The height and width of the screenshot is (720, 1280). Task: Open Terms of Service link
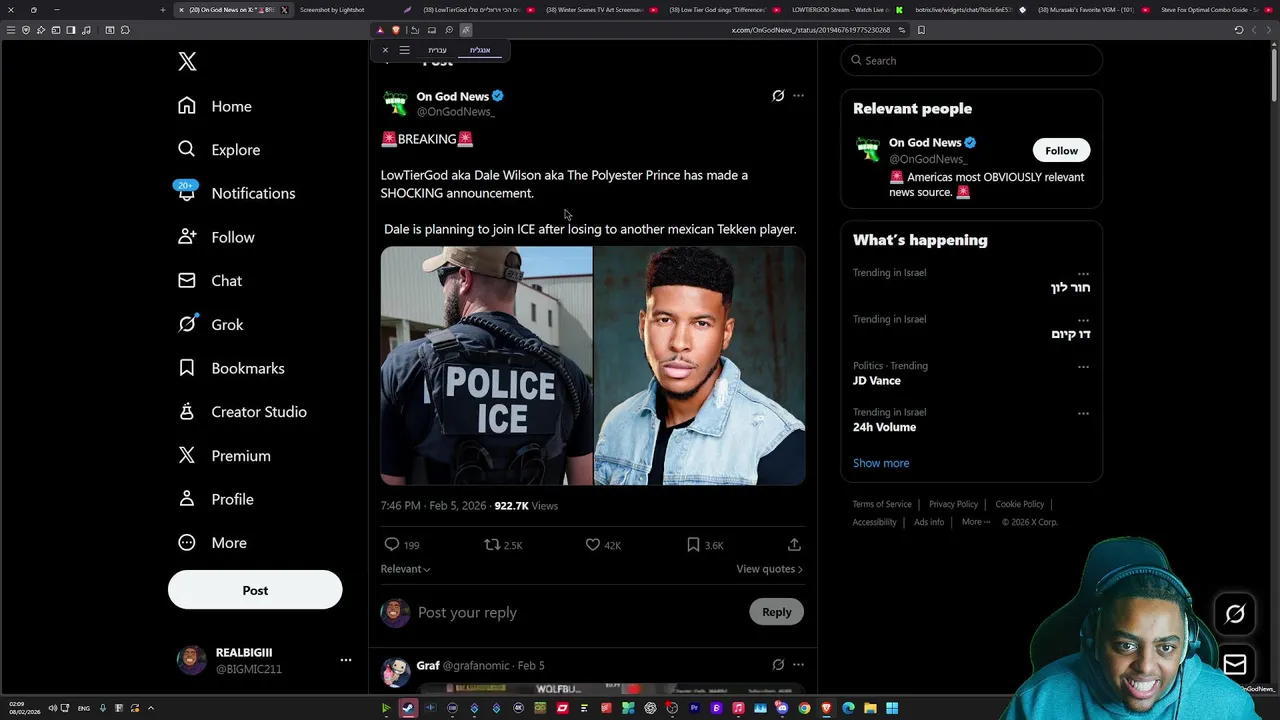coord(882,504)
